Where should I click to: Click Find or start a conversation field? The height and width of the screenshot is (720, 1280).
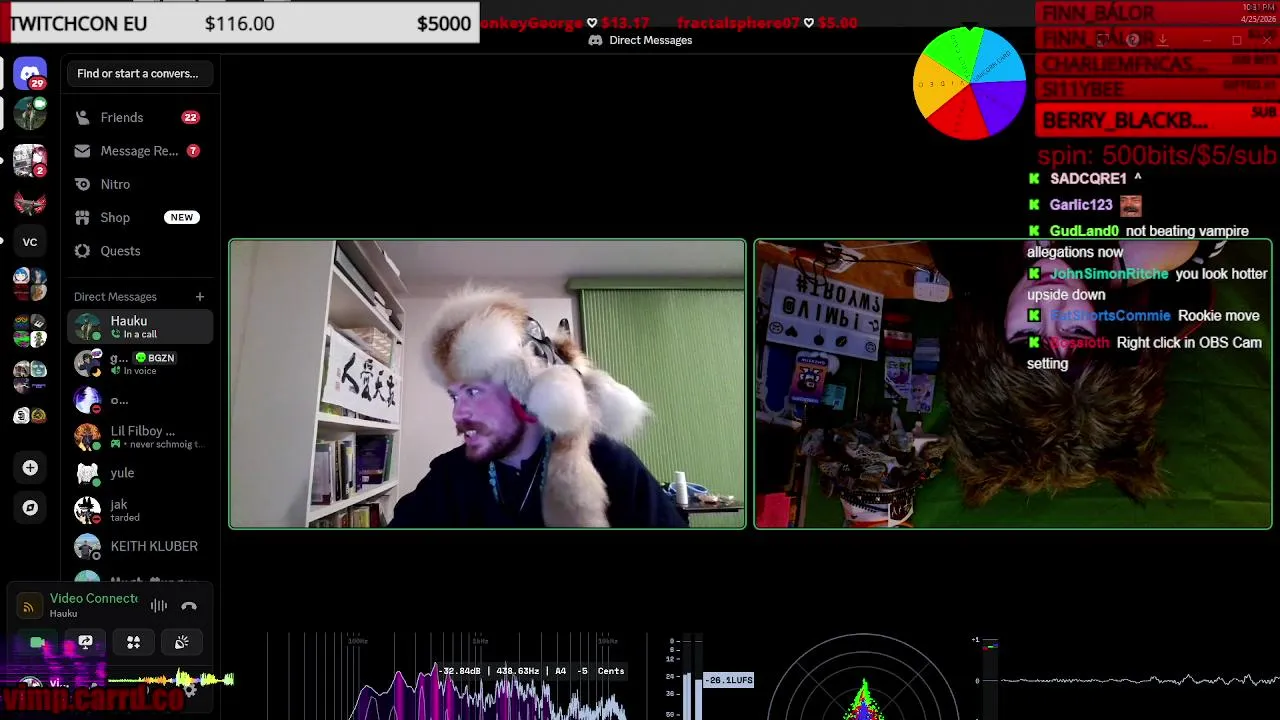pyautogui.click(x=139, y=73)
